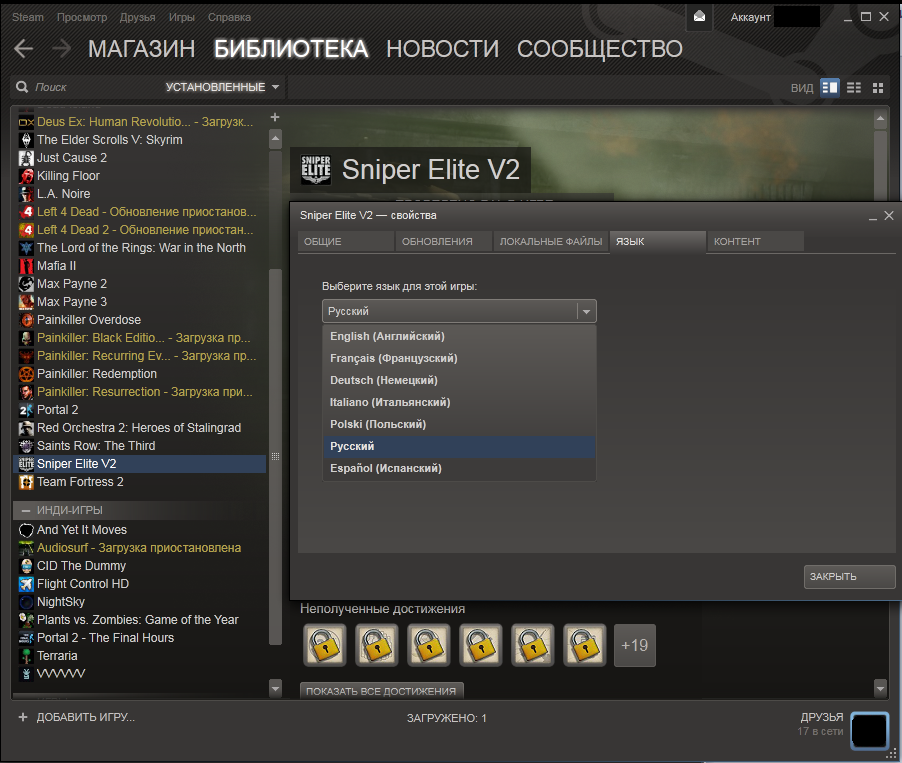The width and height of the screenshot is (902, 763).
Task: Select Saints Row: The Third
Action: coord(139,446)
